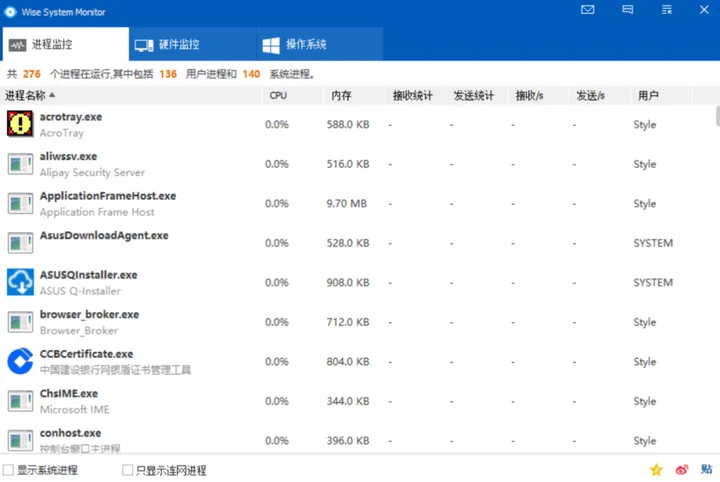Click the ASUSQInstaller.exe cloud download icon
720x482 pixels.
pos(20,282)
